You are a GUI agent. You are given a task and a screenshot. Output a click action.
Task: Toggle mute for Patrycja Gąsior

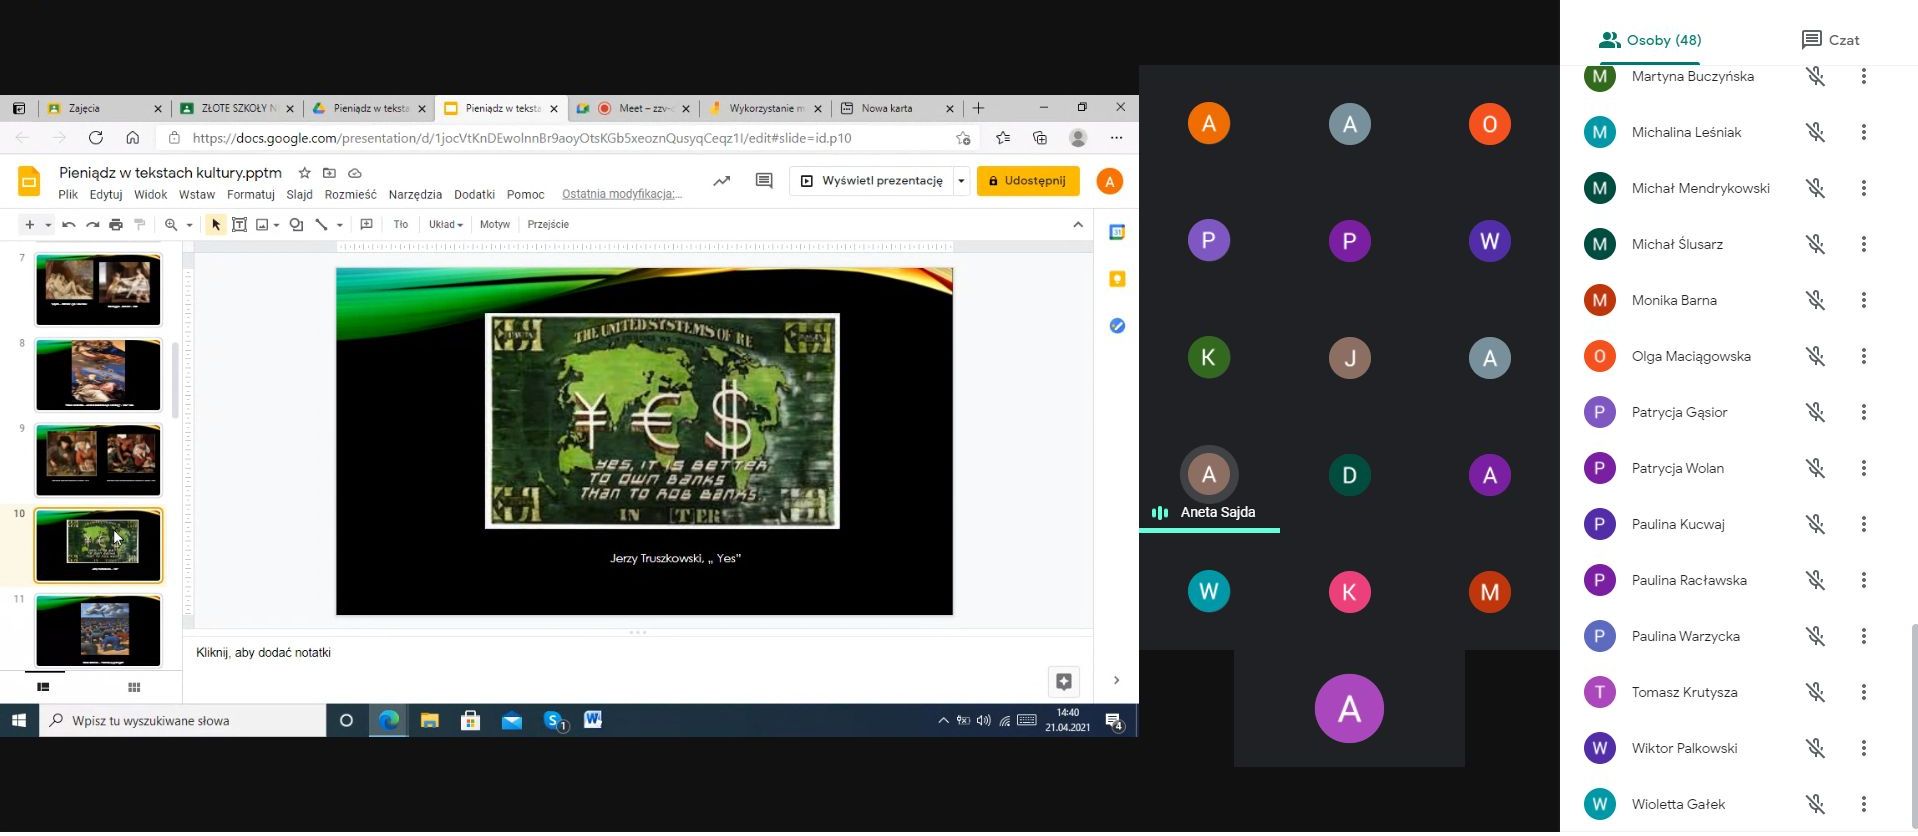1815,412
